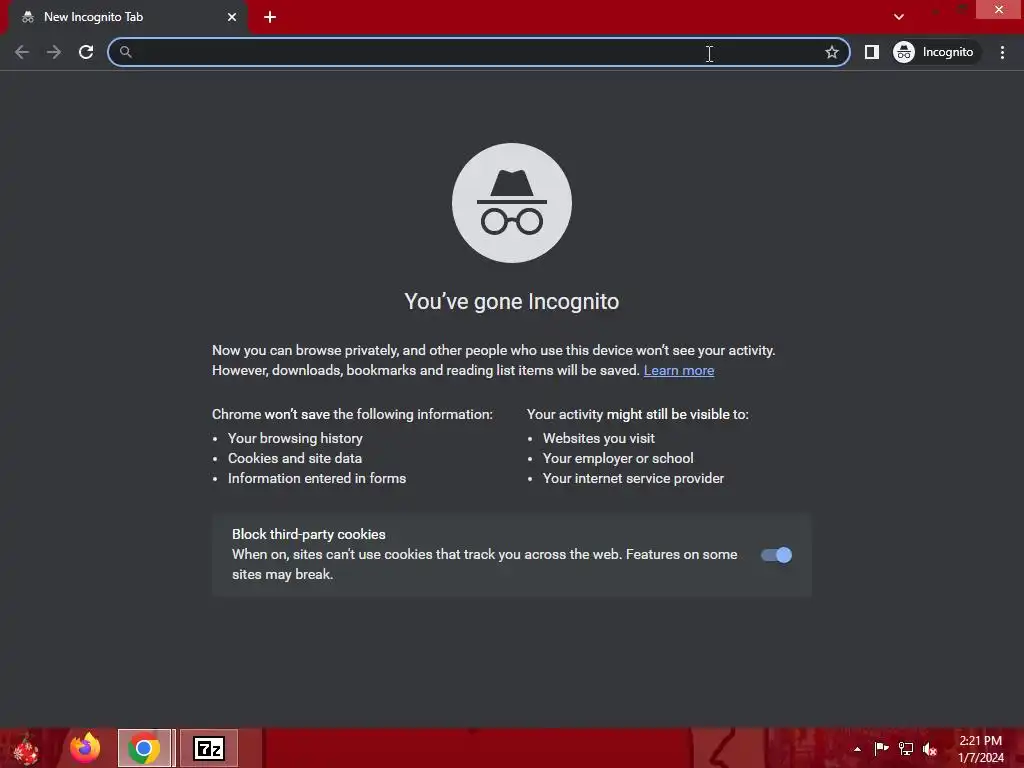This screenshot has height=768, width=1024.
Task: Click the network status tray icon
Action: click(906, 748)
